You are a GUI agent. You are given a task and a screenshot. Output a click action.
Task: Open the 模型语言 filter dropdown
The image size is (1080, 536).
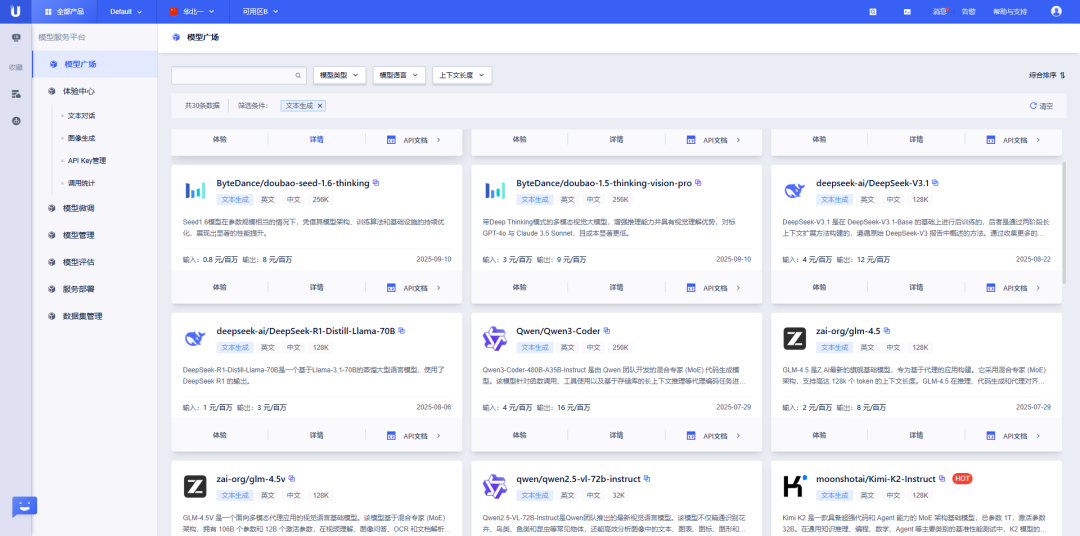click(x=399, y=75)
